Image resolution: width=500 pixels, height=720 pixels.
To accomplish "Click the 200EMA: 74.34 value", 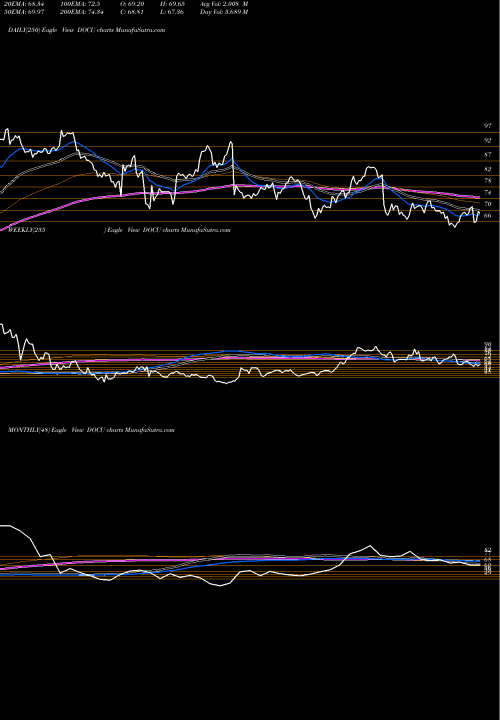I will point(81,12).
